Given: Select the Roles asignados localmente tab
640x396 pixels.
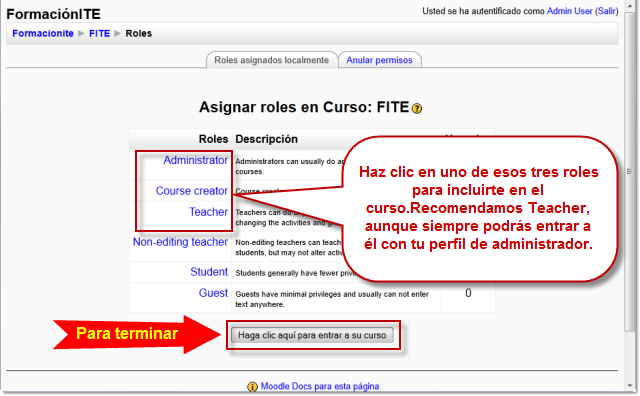Looking at the screenshot, I should pos(271,60).
